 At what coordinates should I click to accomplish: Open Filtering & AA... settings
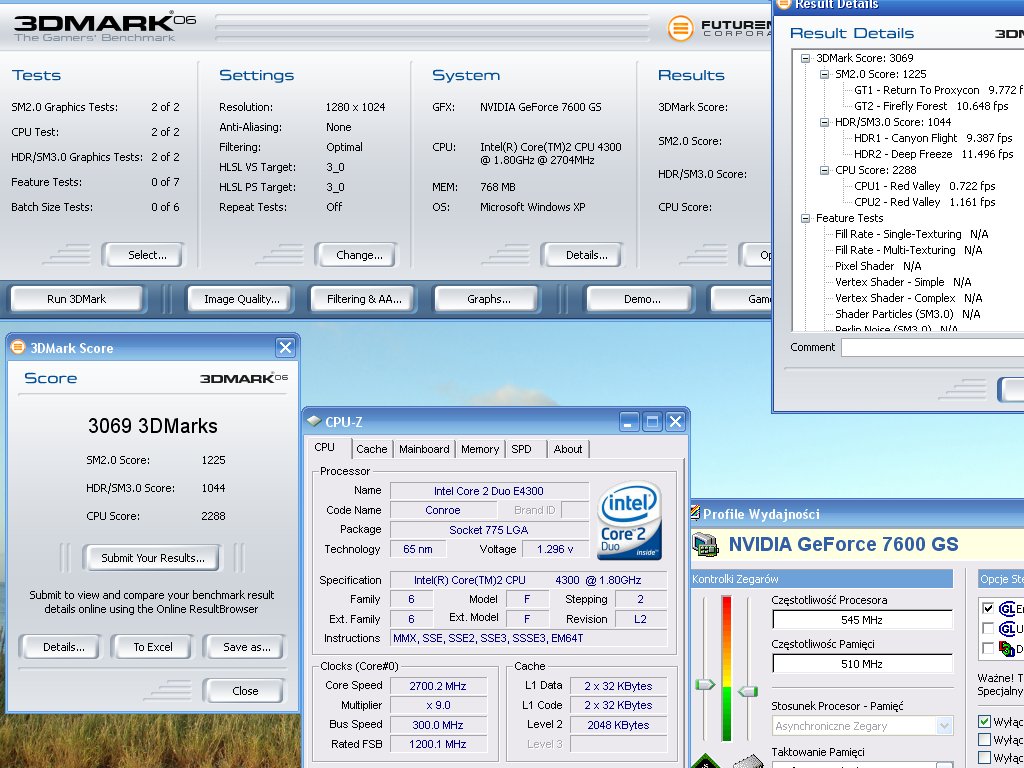(x=363, y=298)
